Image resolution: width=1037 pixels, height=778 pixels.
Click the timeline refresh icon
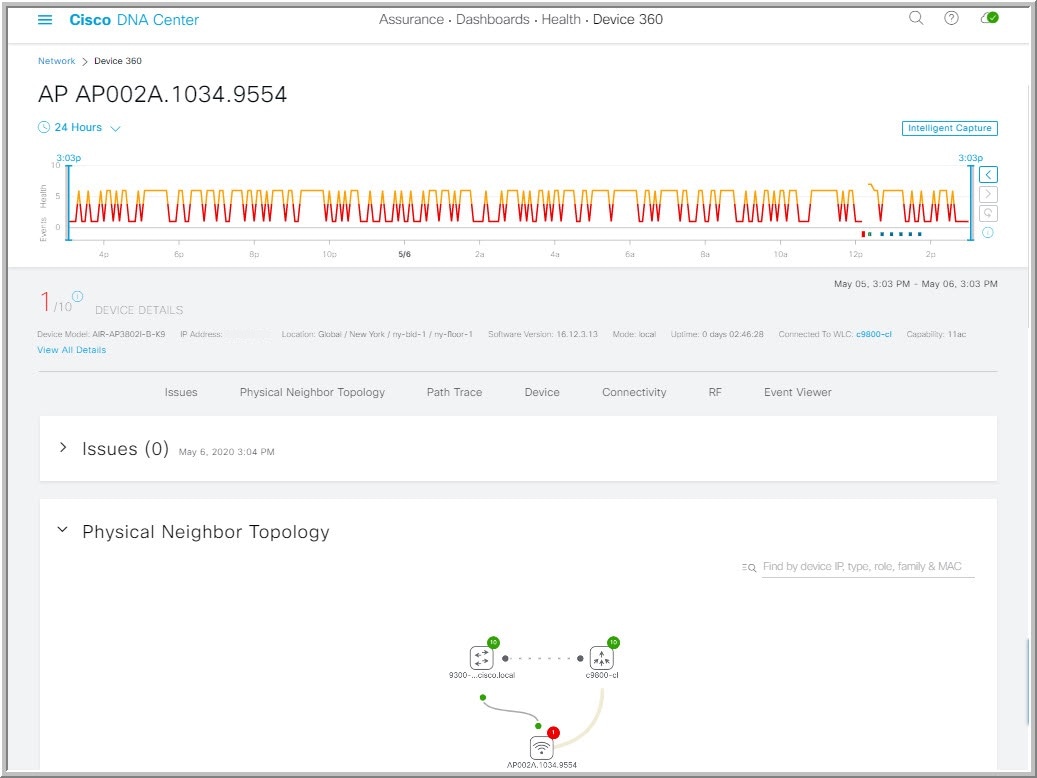point(988,213)
